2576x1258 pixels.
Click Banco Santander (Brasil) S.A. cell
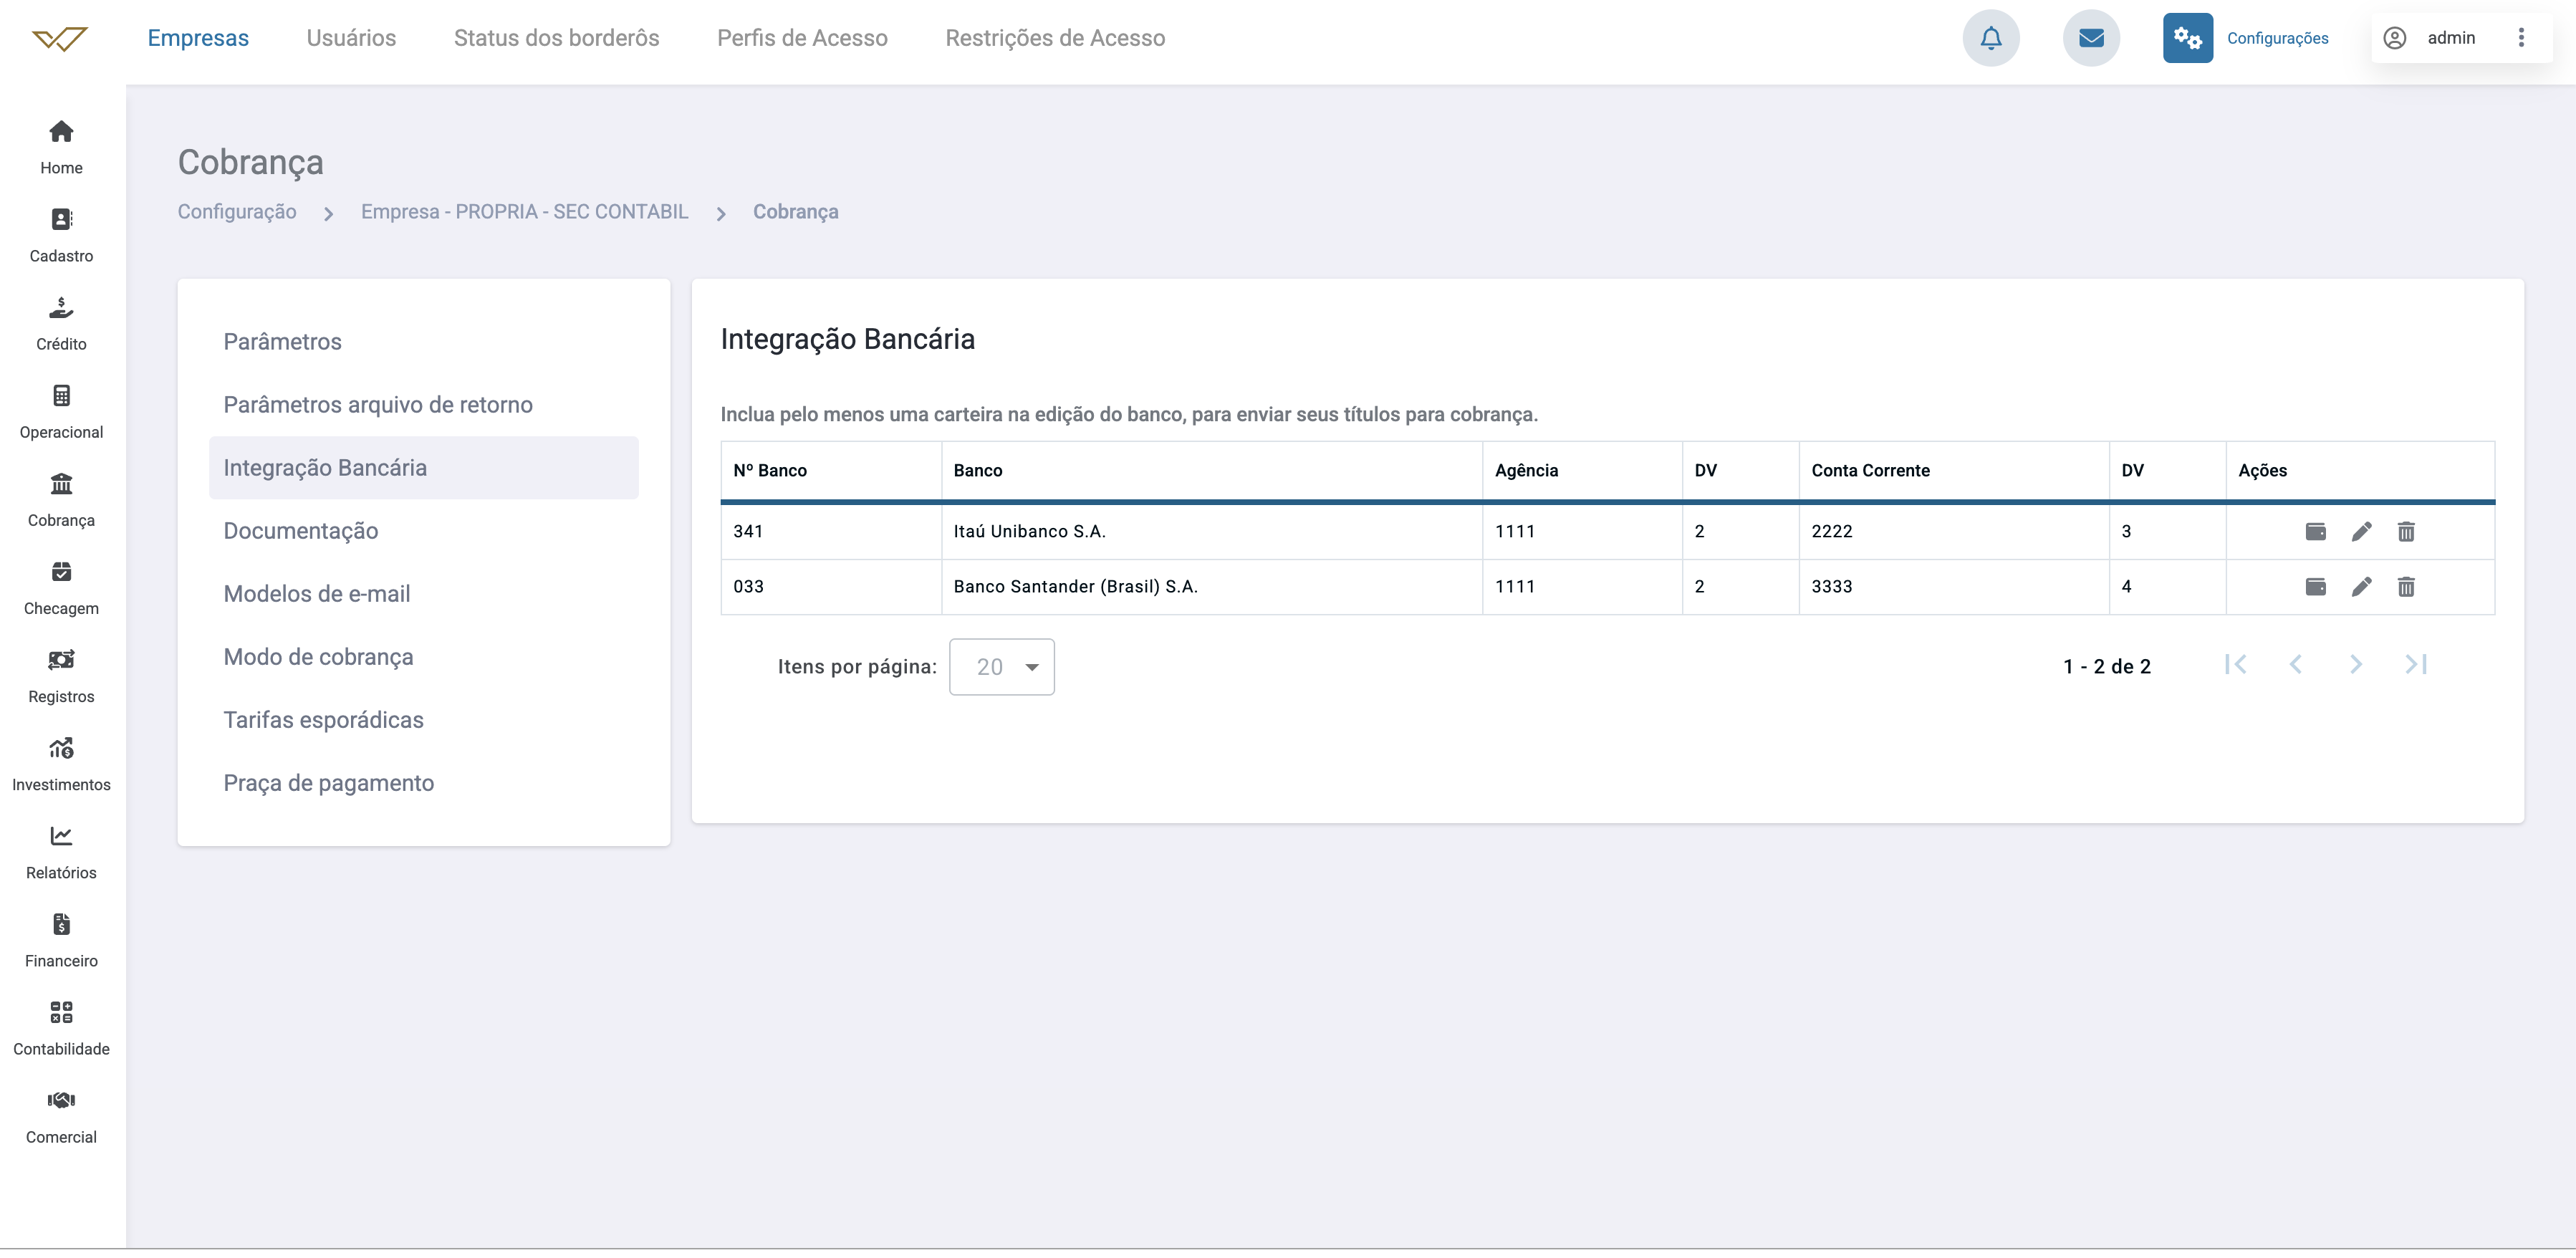click(1211, 586)
